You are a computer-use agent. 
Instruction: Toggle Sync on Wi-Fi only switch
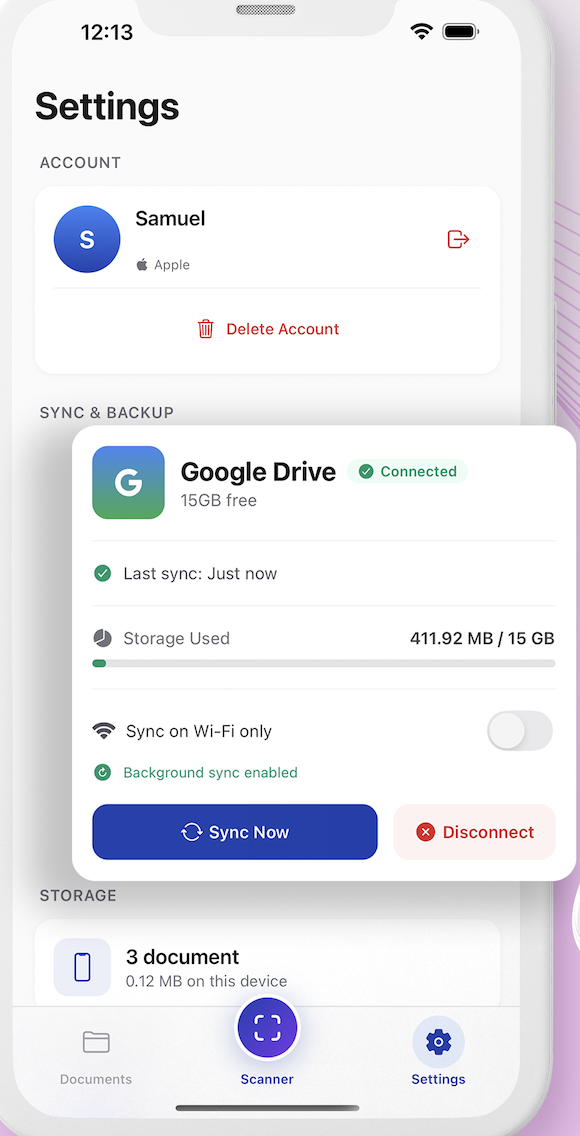(x=520, y=731)
